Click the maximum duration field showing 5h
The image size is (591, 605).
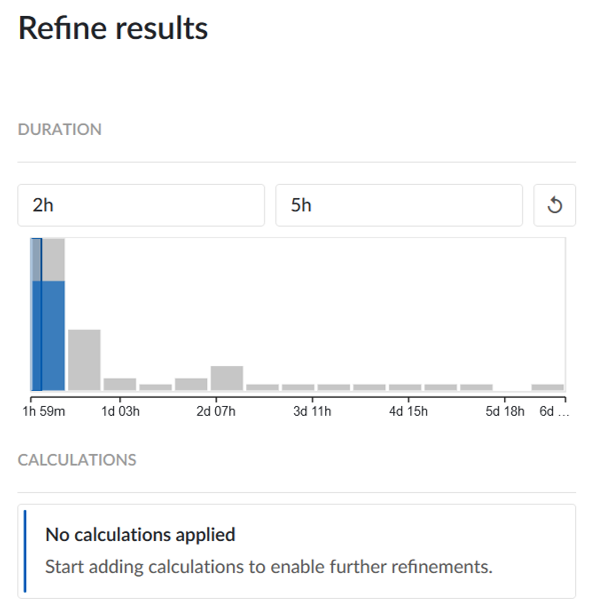tap(399, 205)
